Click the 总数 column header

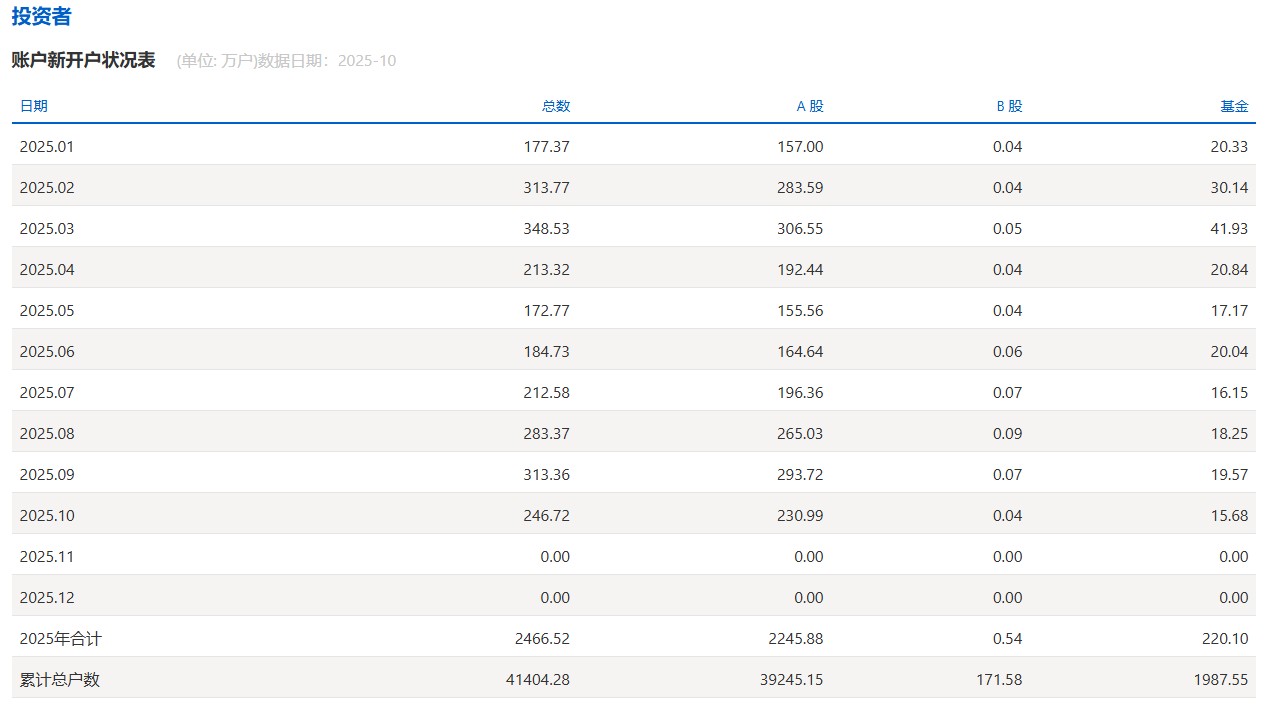click(556, 106)
